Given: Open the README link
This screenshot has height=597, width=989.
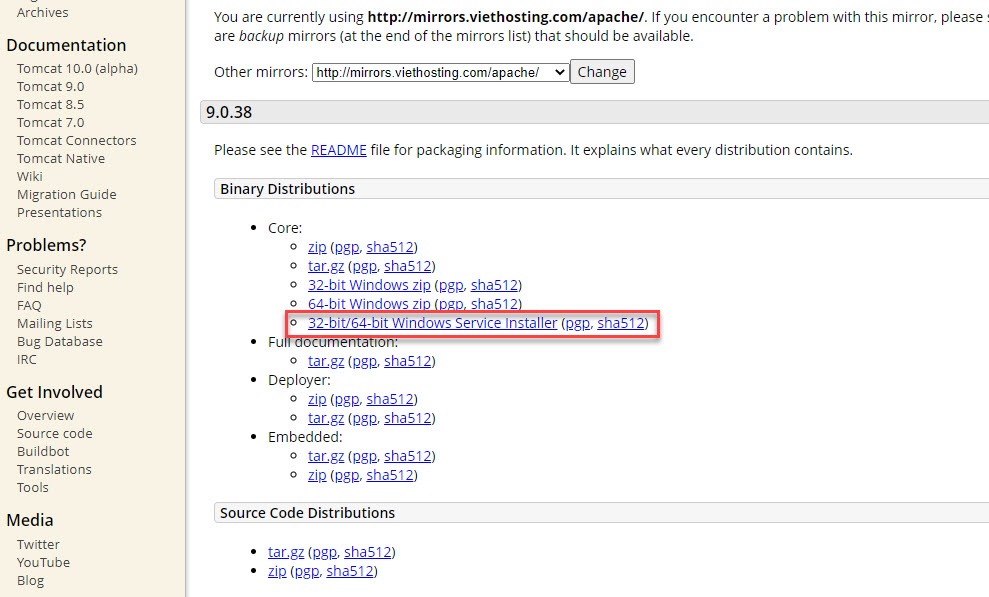Looking at the screenshot, I should pos(339,150).
